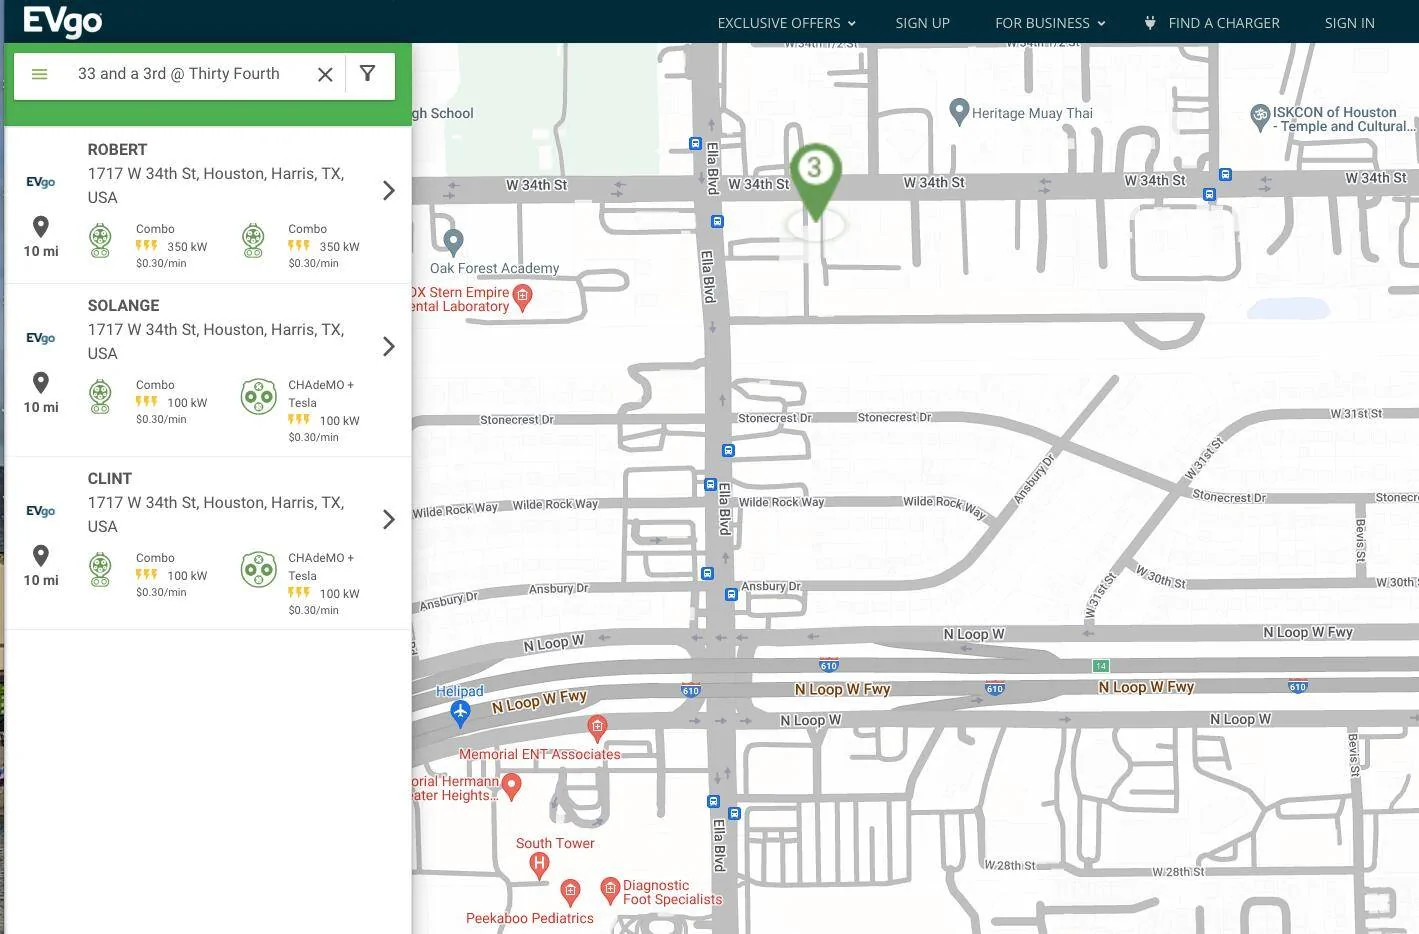The height and width of the screenshot is (934, 1419).
Task: Click Combo connector icon for CLINT
Action: pos(100,570)
